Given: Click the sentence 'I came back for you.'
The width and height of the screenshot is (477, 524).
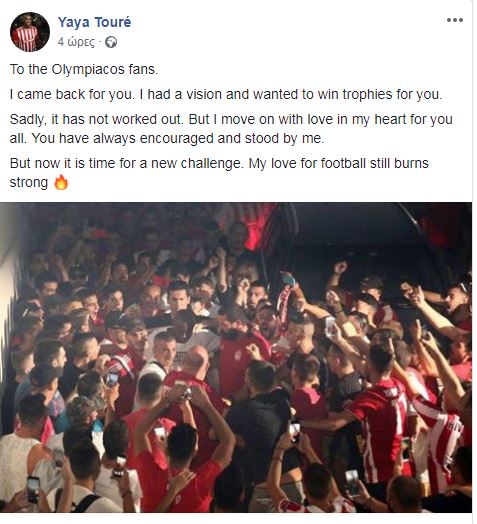Looking at the screenshot, I should point(72,94).
